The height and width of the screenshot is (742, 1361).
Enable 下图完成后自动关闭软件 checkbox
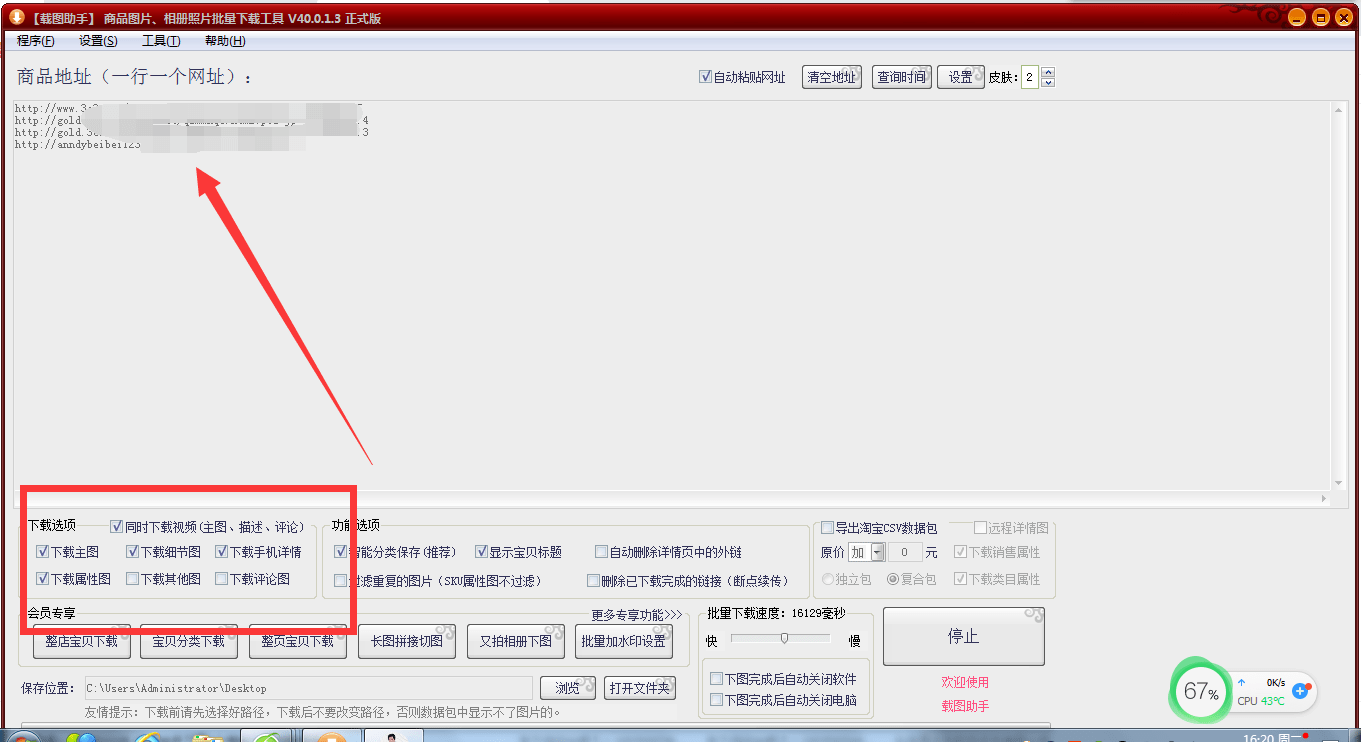(x=716, y=679)
